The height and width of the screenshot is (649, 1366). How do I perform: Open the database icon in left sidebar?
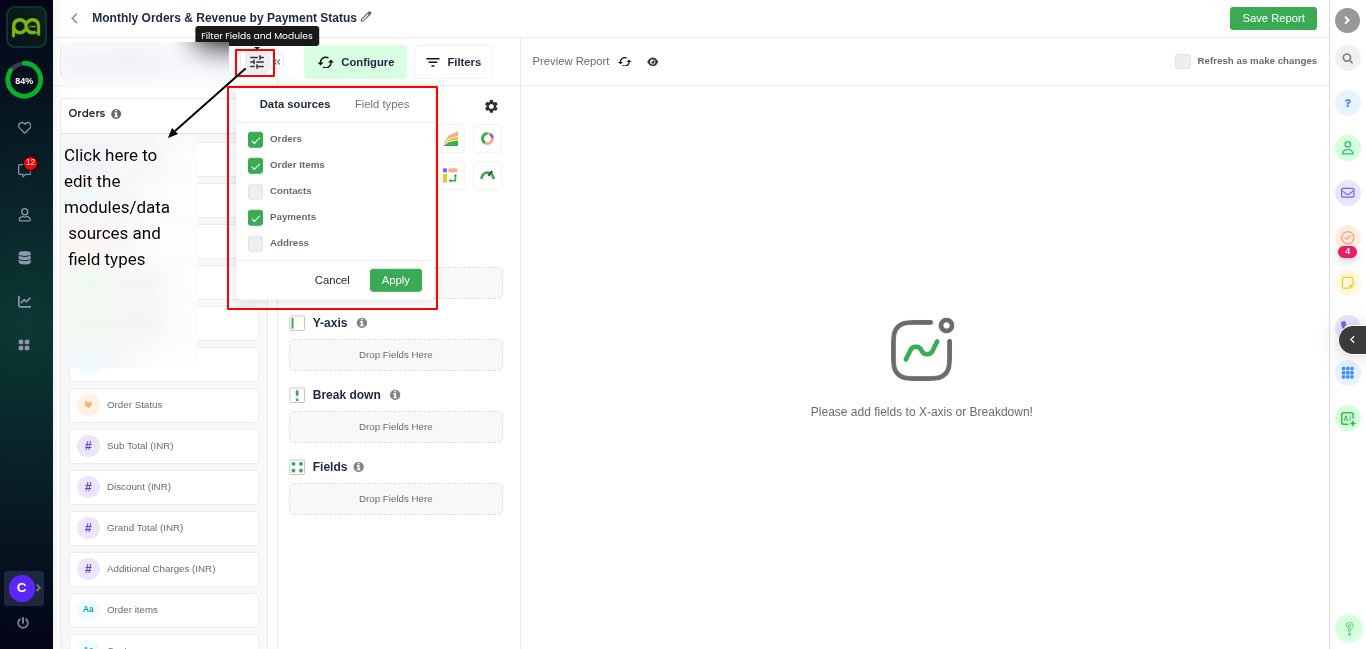tap(24, 258)
